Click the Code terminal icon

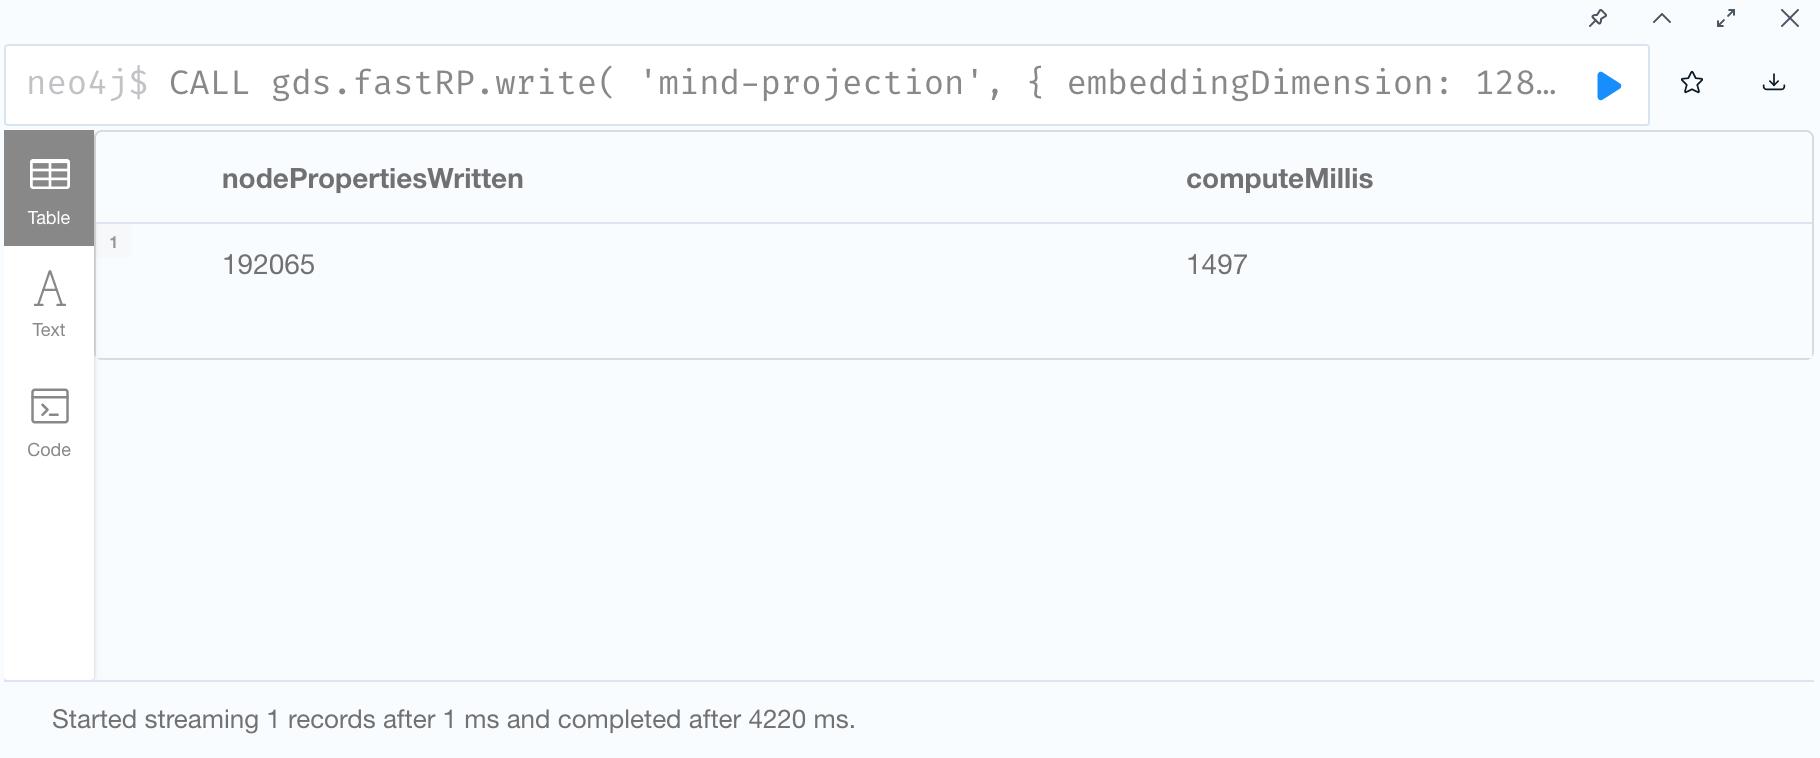(50, 407)
